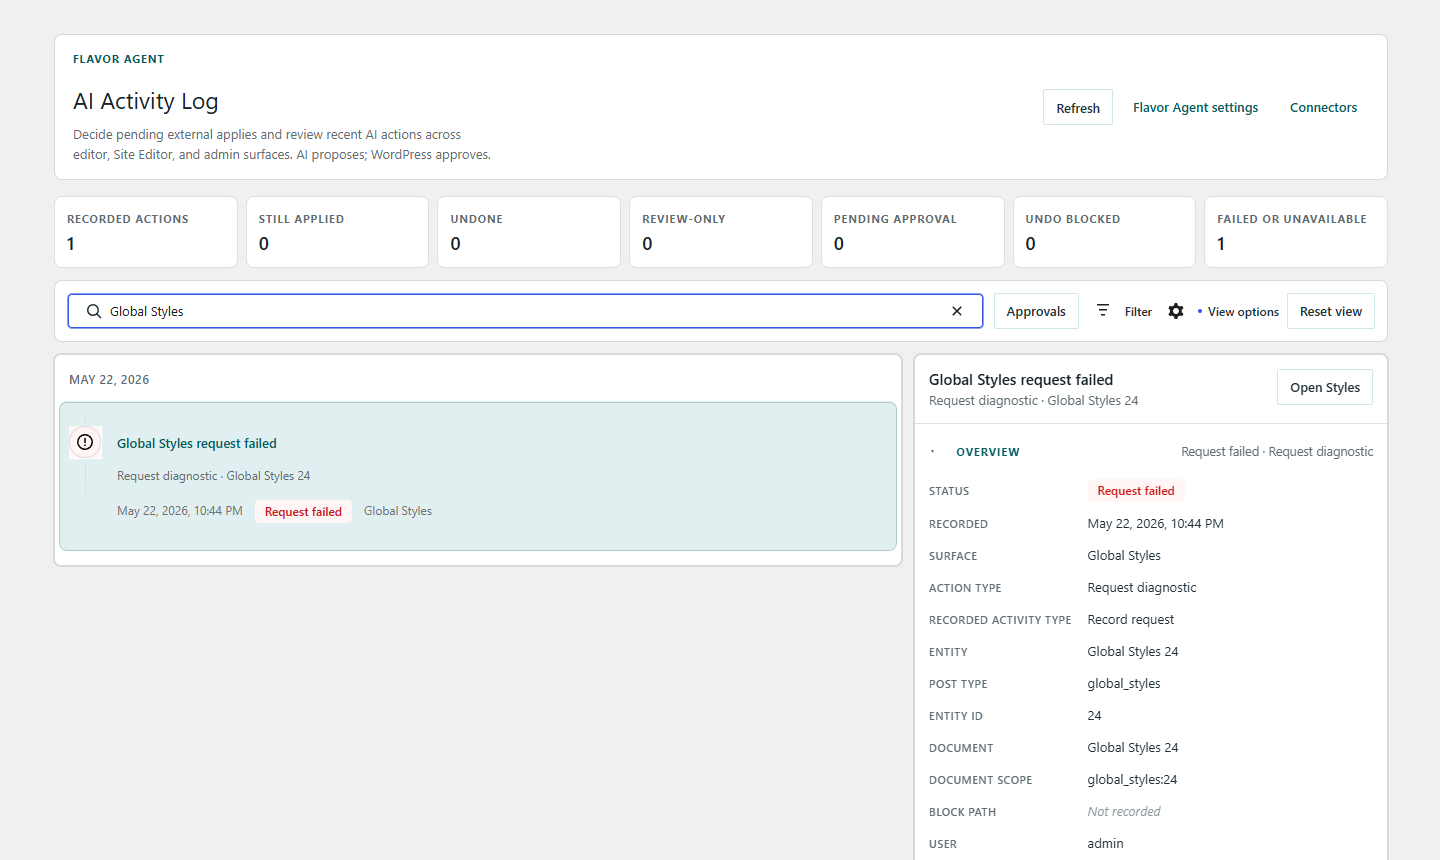This screenshot has height=860, width=1440.
Task: Click the filter lines icon
Action: [x=1103, y=311]
